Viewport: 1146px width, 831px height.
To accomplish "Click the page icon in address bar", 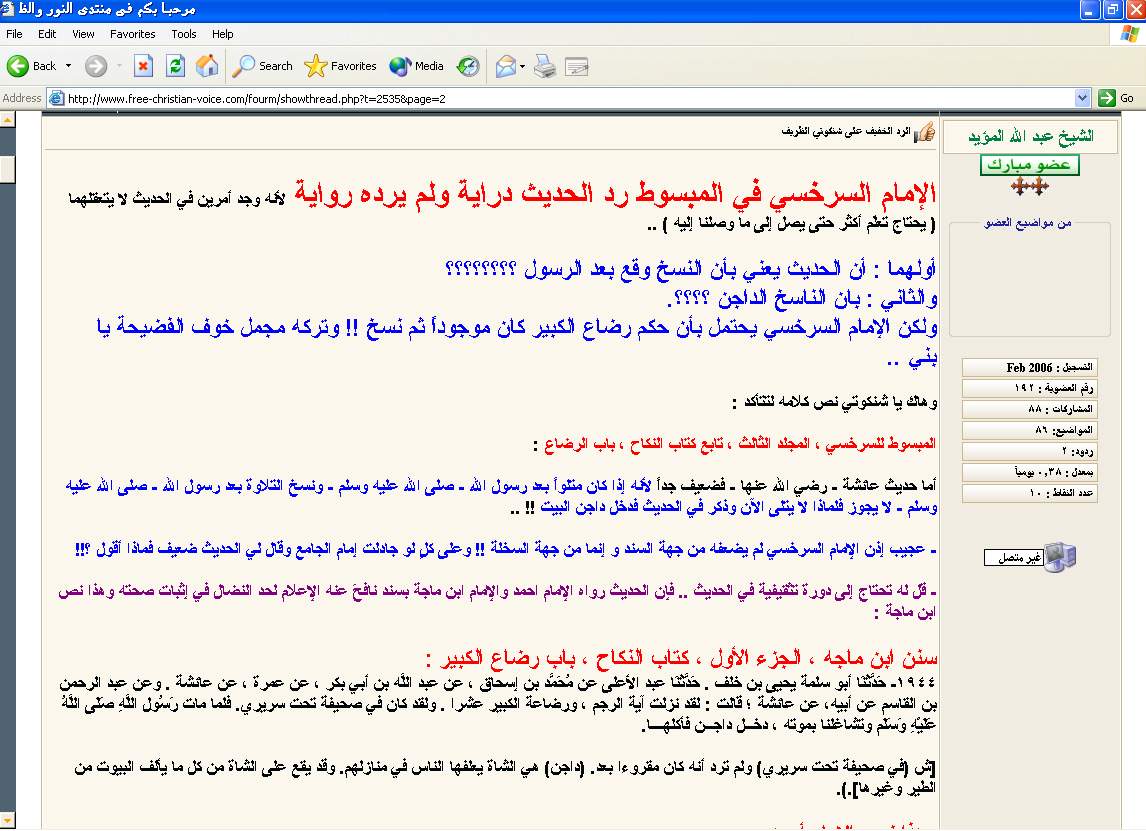I will (x=56, y=98).
